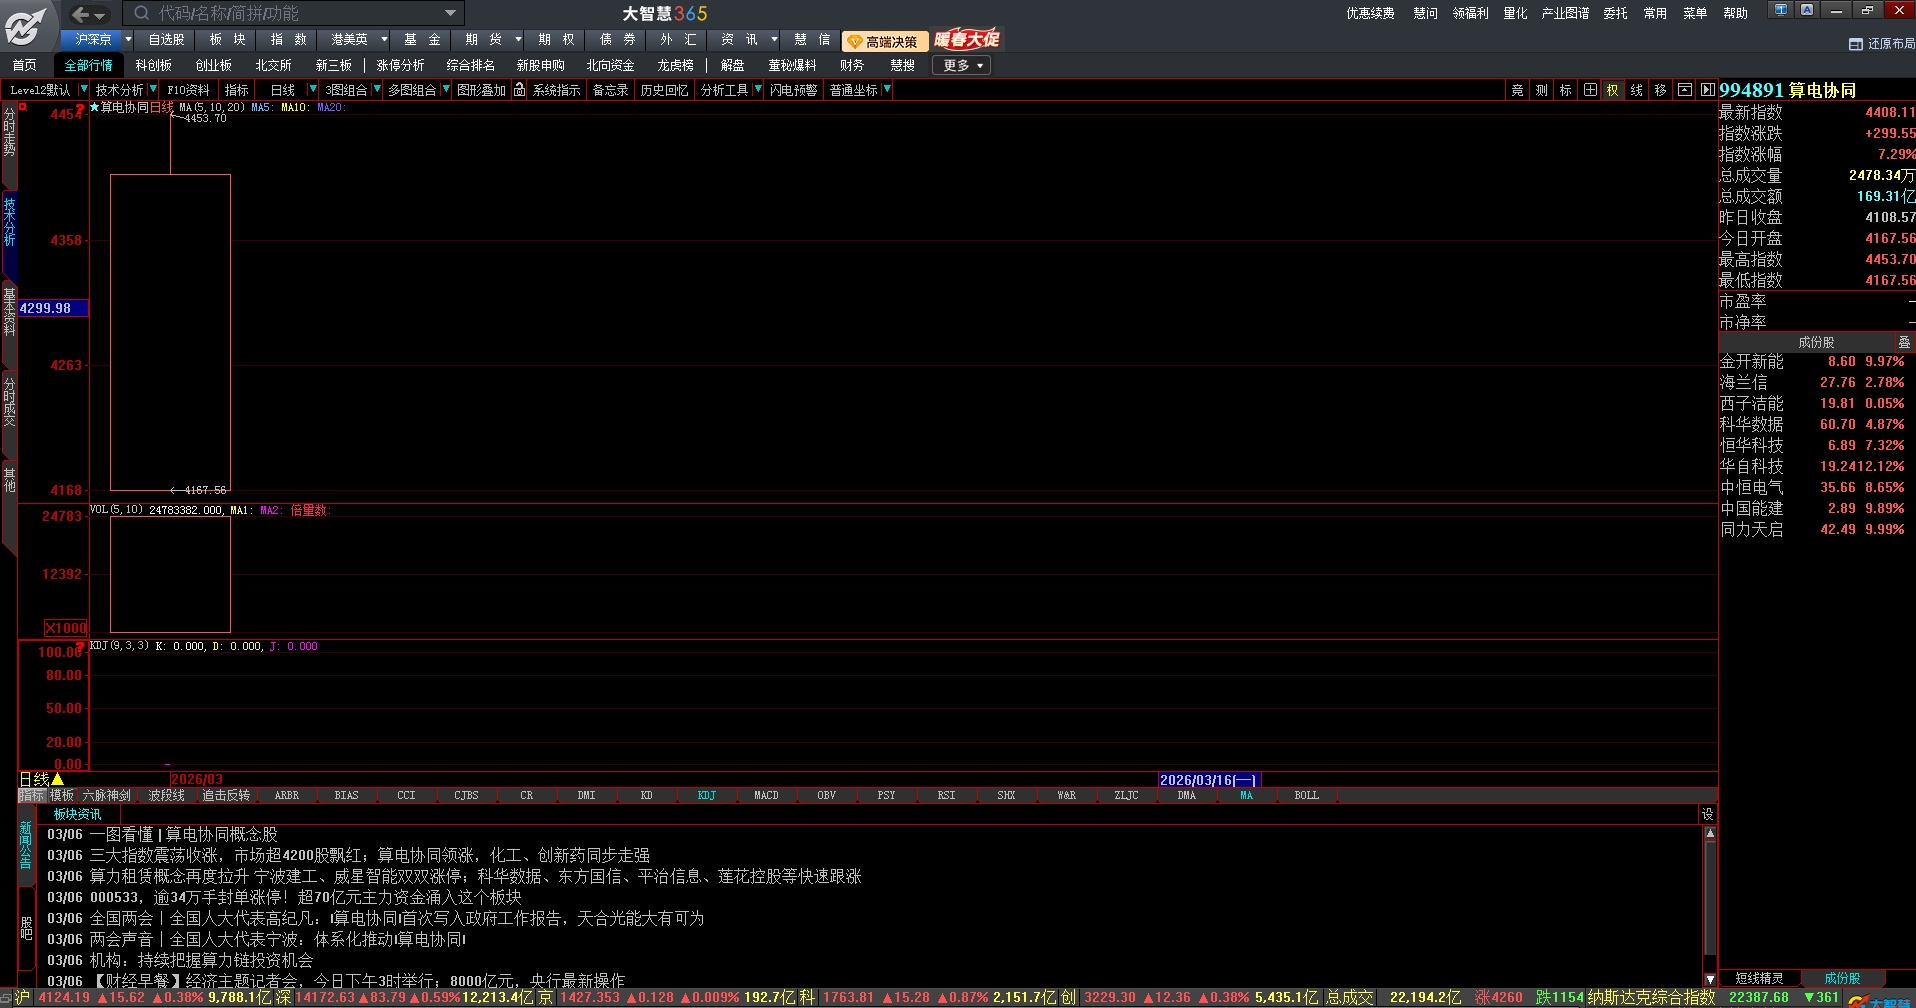The height and width of the screenshot is (1008, 1916).
Task: Expand the Level2默认 dropdown arrow
Action: point(84,90)
